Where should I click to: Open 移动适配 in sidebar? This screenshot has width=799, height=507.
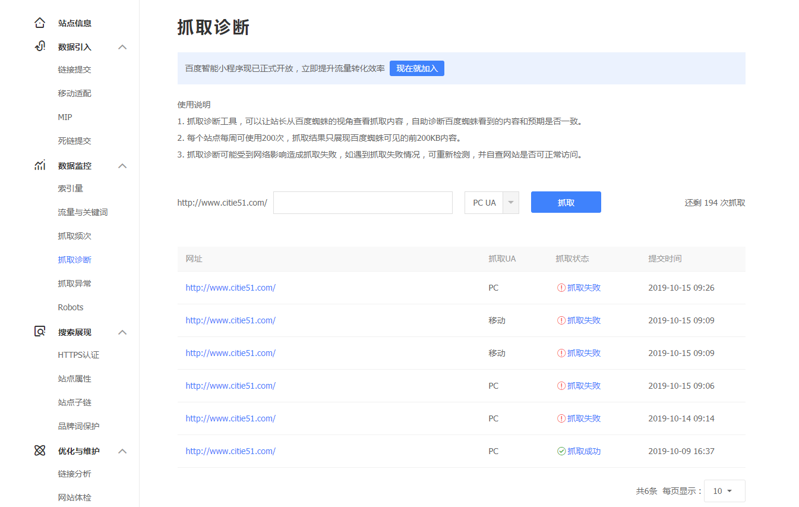tap(74, 93)
